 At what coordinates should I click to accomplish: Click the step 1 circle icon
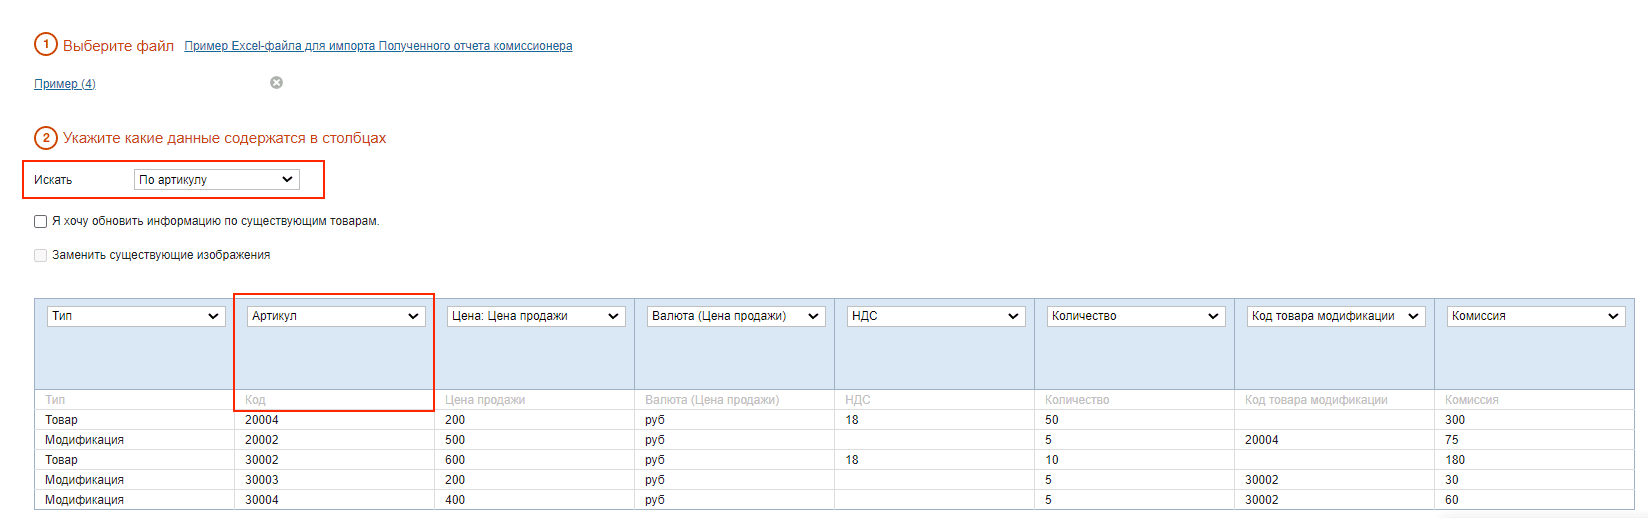46,45
